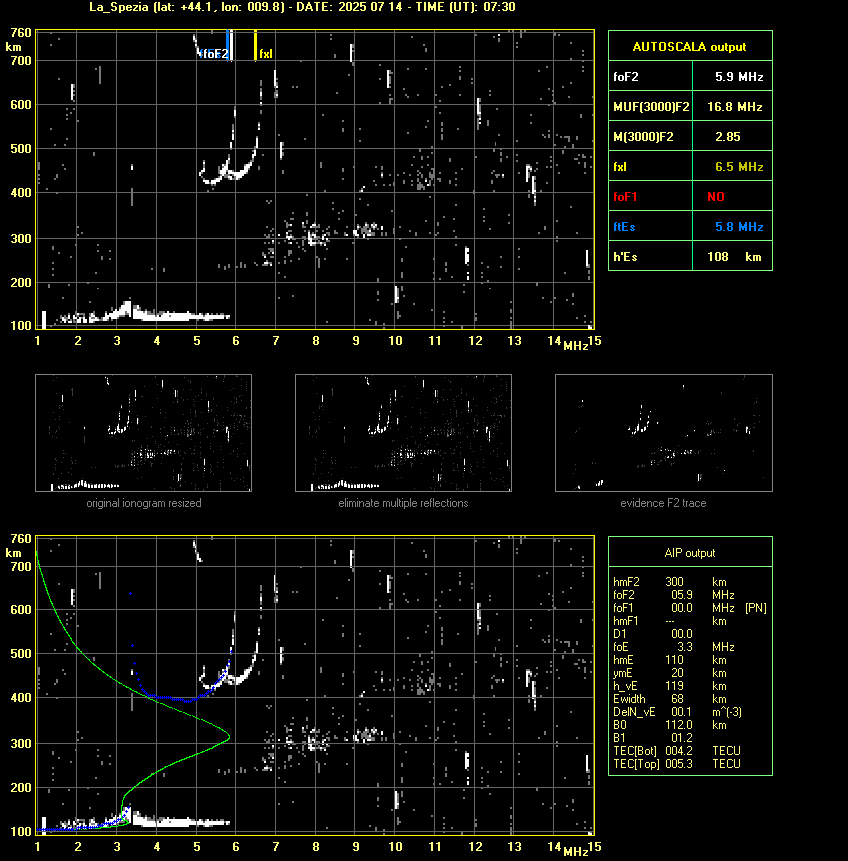Click the D1 00.0 entry
This screenshot has height=861, width=848.
tap(652, 634)
